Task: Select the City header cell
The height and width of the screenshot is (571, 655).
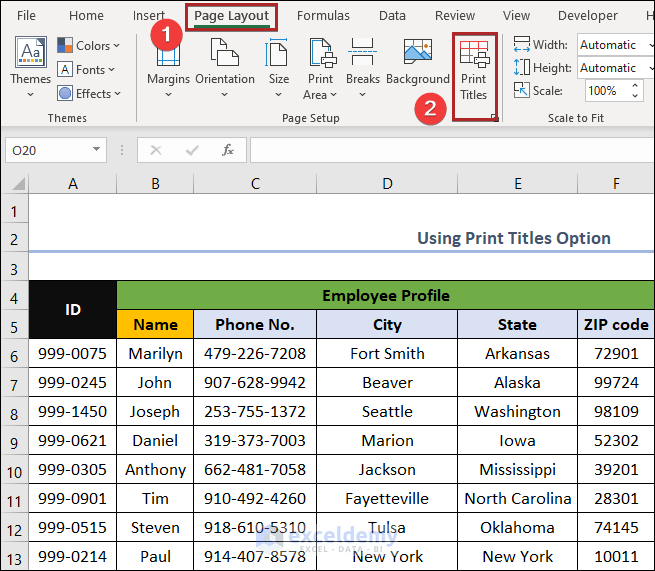Action: tap(387, 325)
